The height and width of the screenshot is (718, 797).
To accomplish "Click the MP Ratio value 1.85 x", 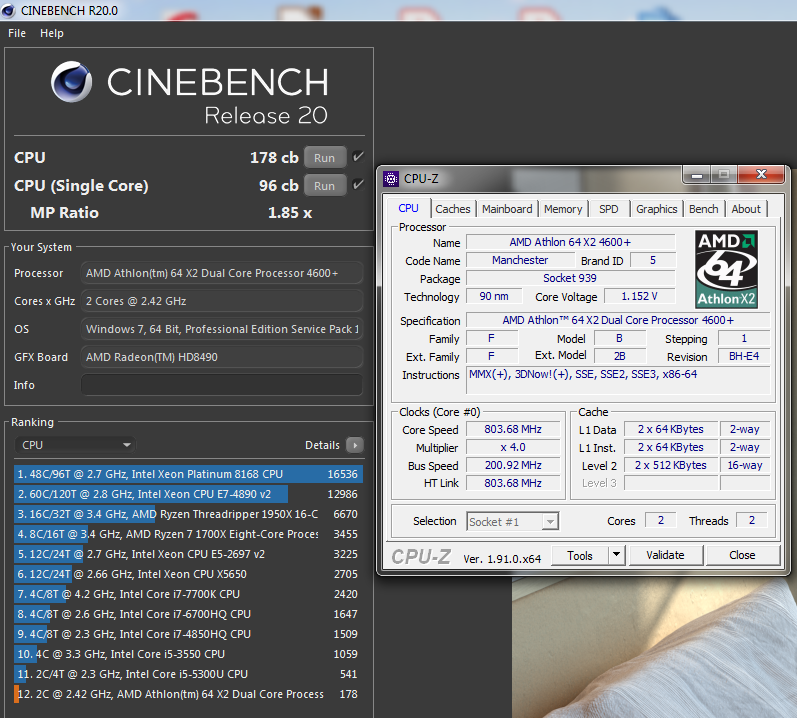I will click(290, 213).
